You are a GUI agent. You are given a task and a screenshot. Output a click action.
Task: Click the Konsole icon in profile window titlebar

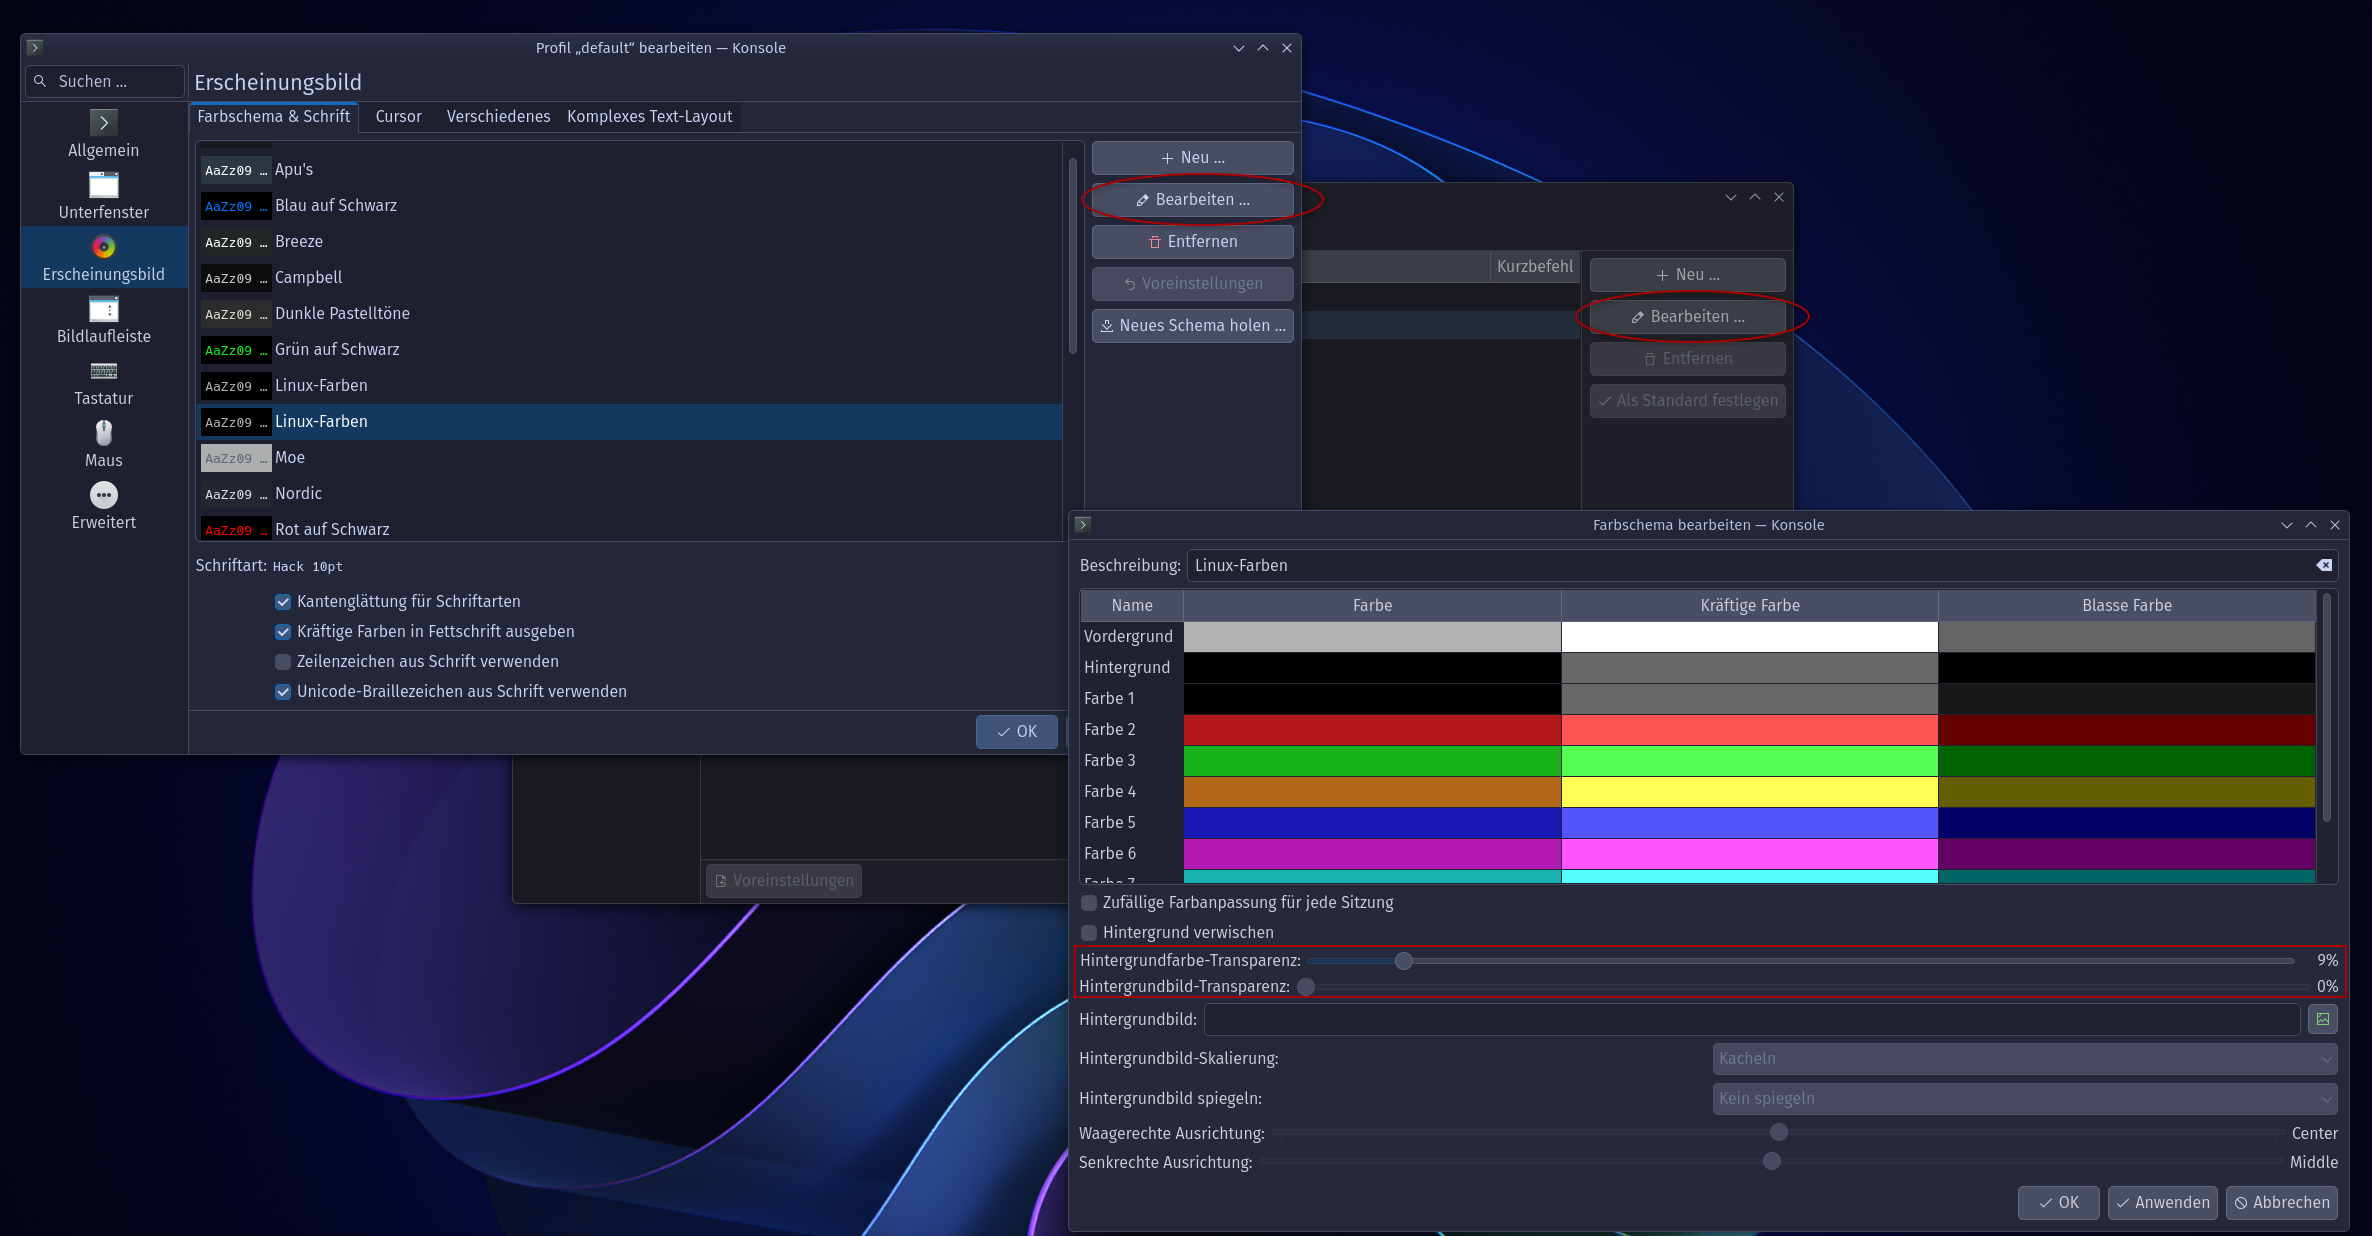[x=35, y=47]
